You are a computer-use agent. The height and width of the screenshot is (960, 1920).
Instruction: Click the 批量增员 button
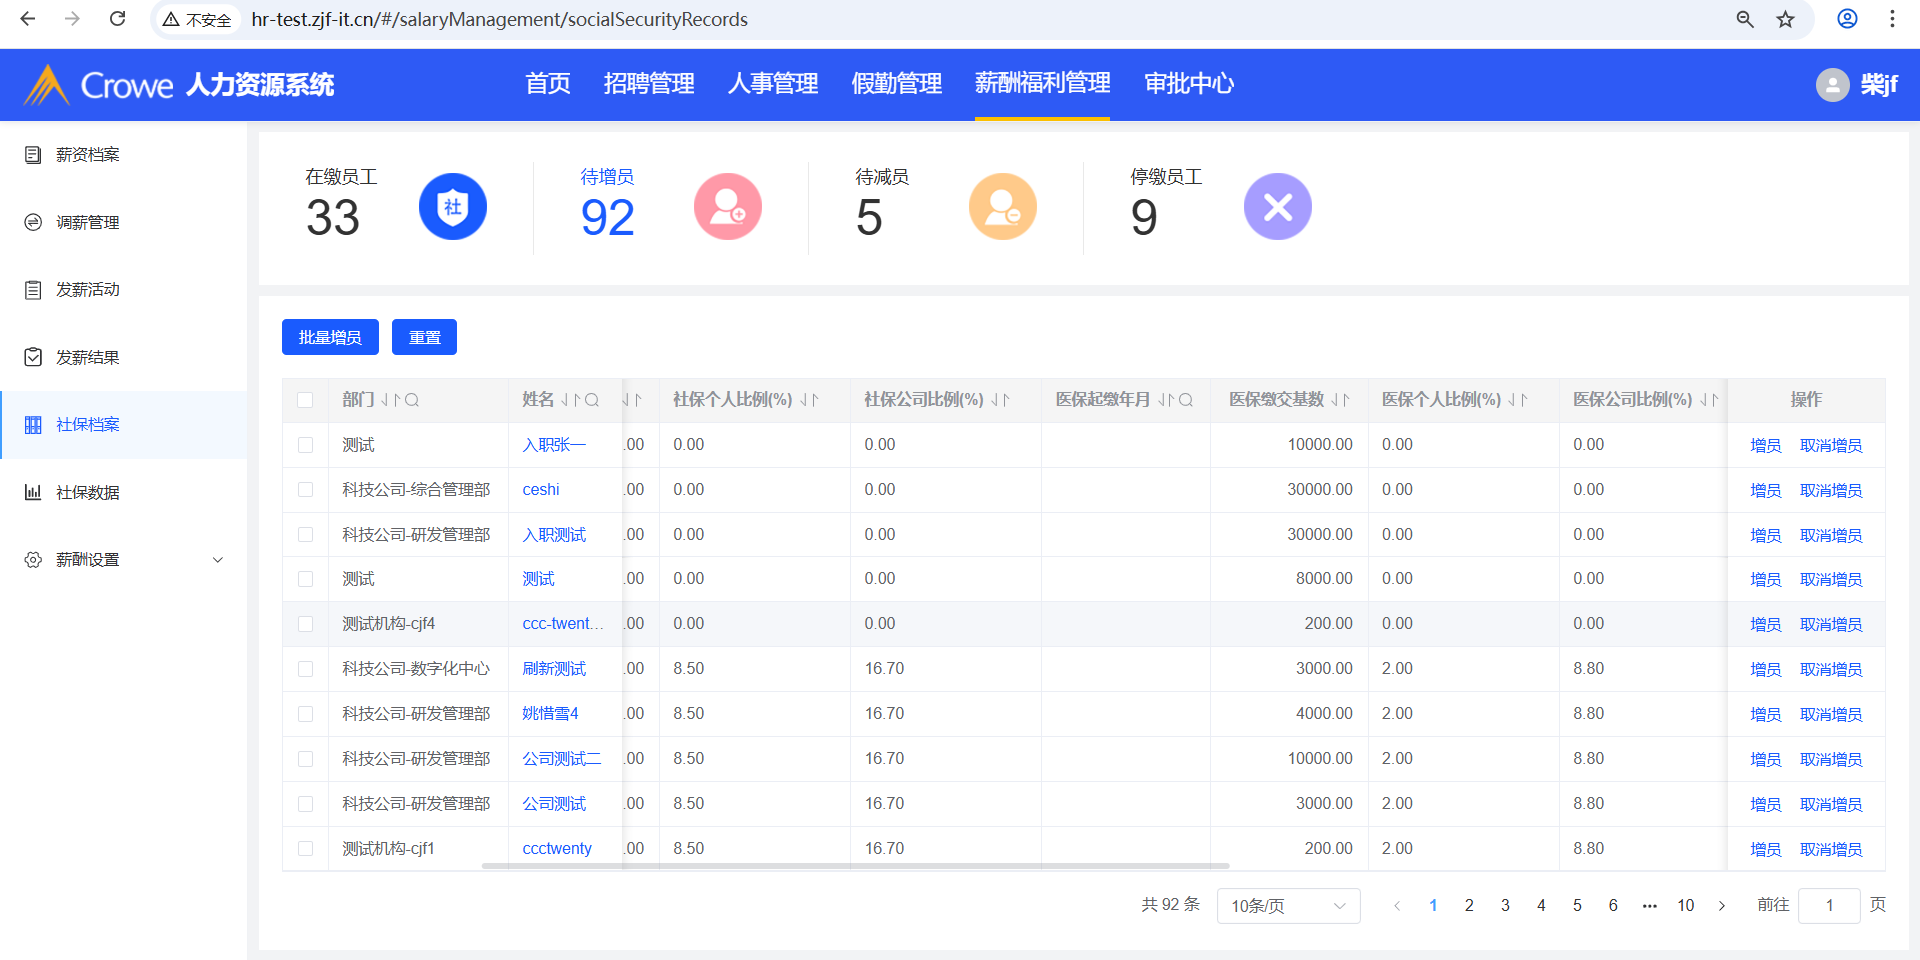click(x=330, y=337)
